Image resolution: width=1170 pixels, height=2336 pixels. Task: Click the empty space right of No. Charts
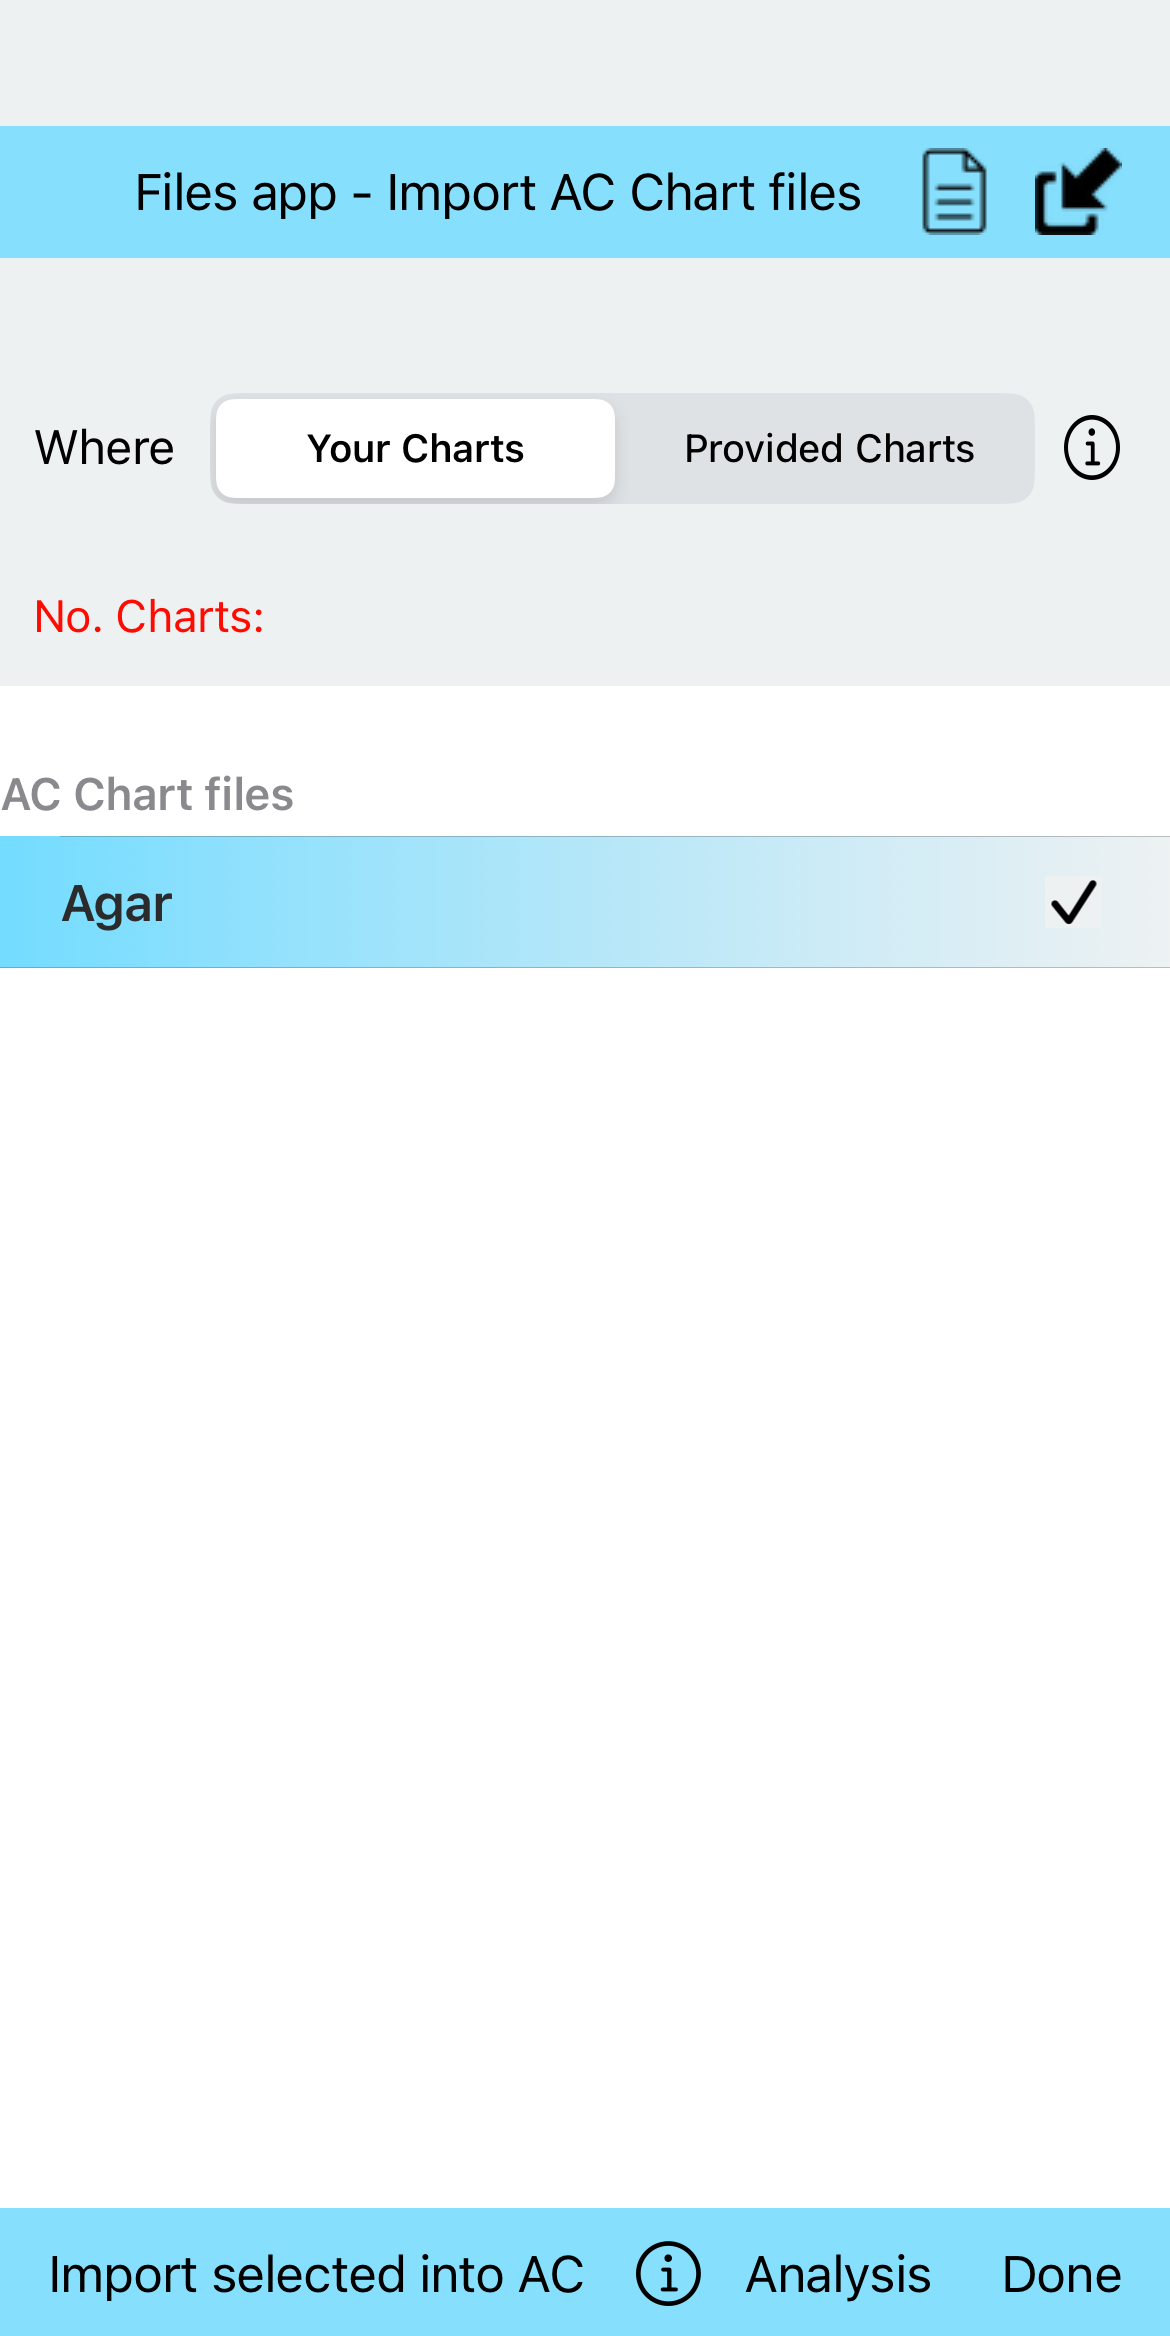coord(700,617)
